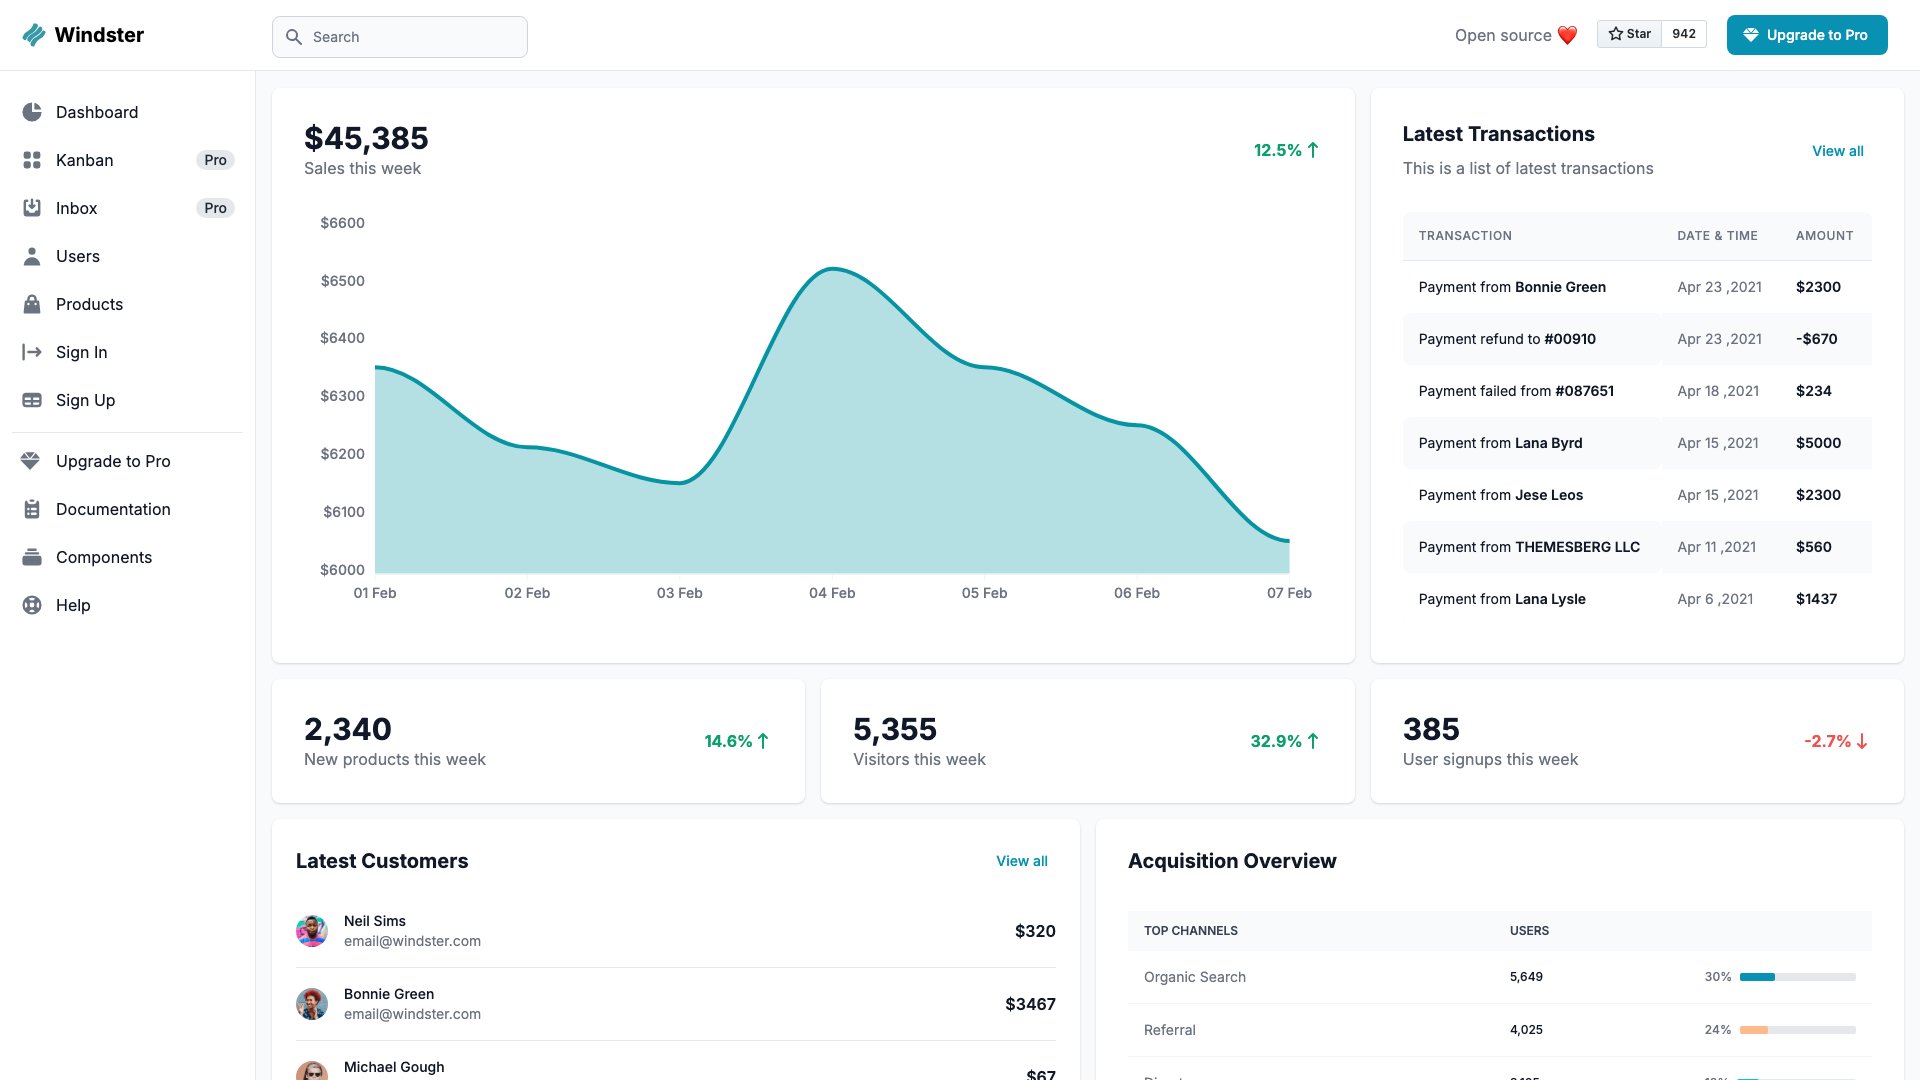
Task: Click the blue Upgrade to Pro button
Action: point(1807,34)
